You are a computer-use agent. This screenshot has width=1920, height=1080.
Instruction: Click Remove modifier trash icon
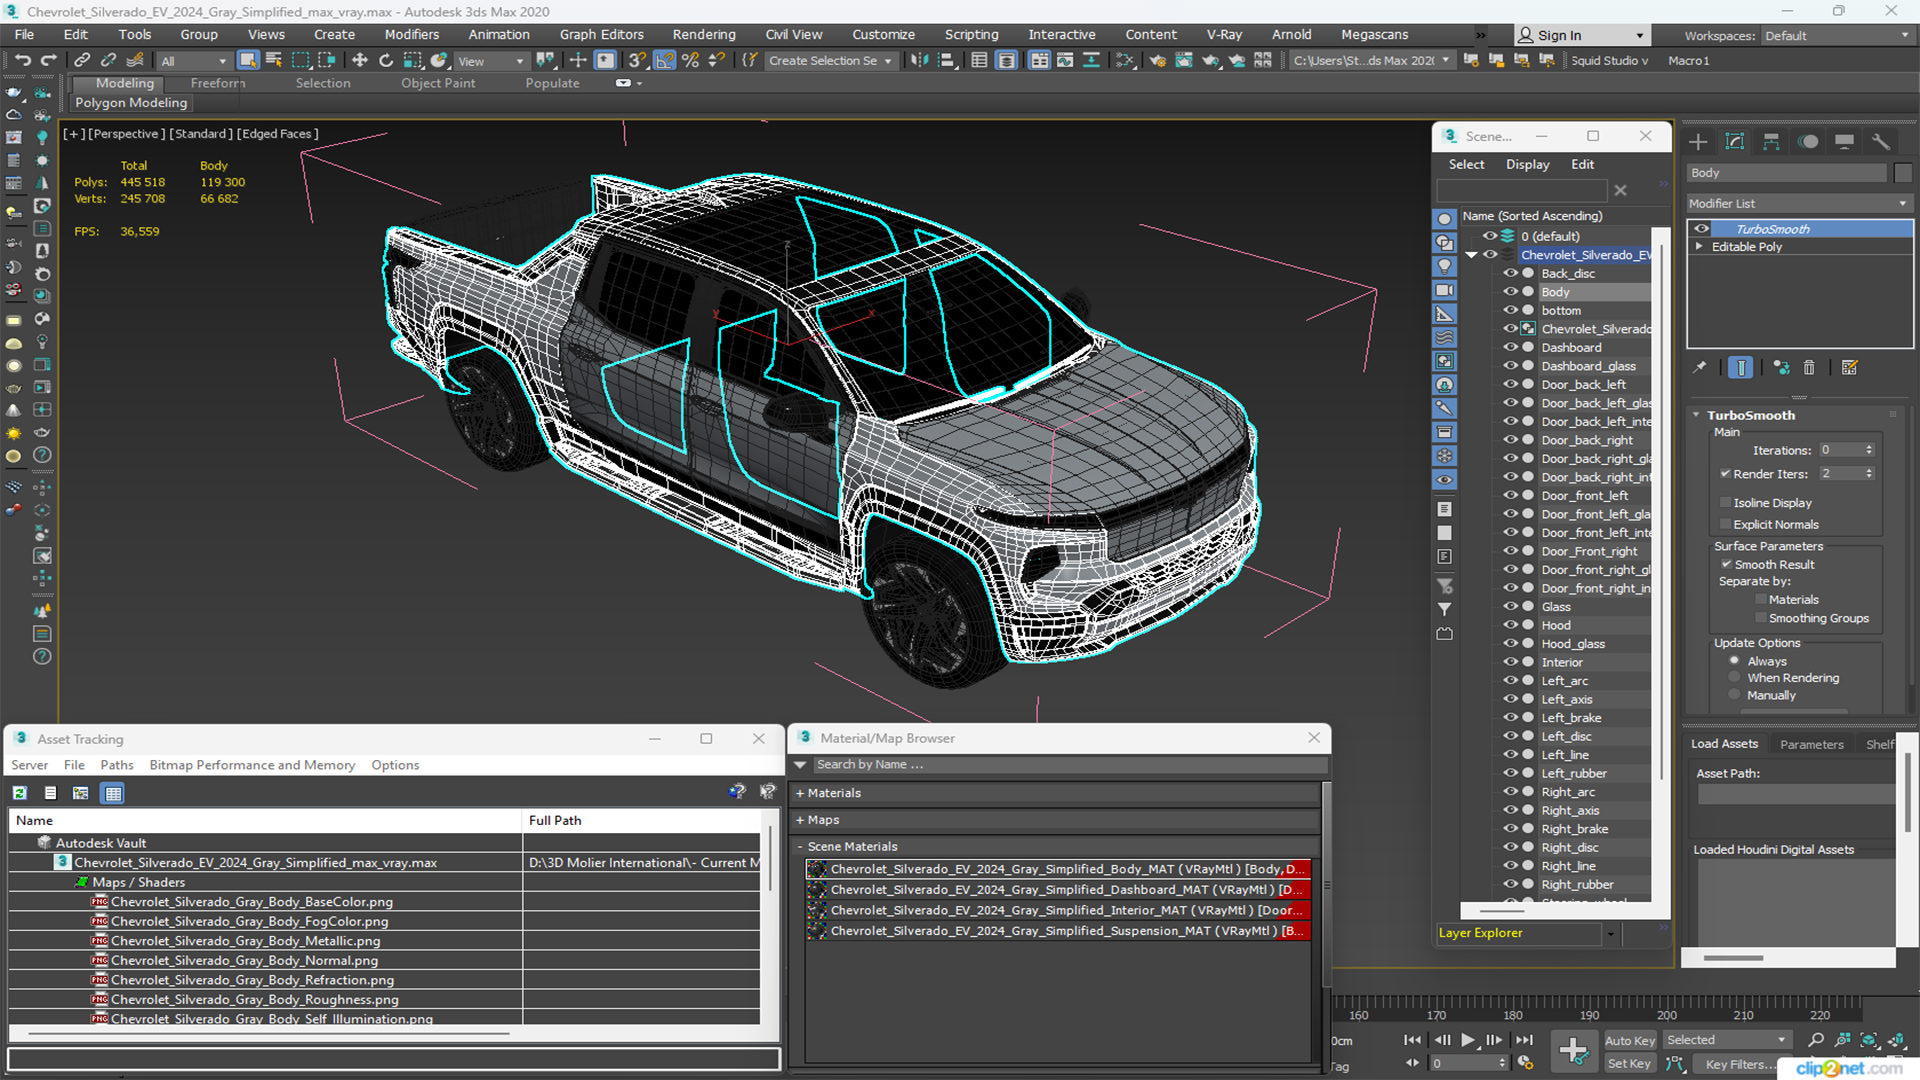point(1809,368)
